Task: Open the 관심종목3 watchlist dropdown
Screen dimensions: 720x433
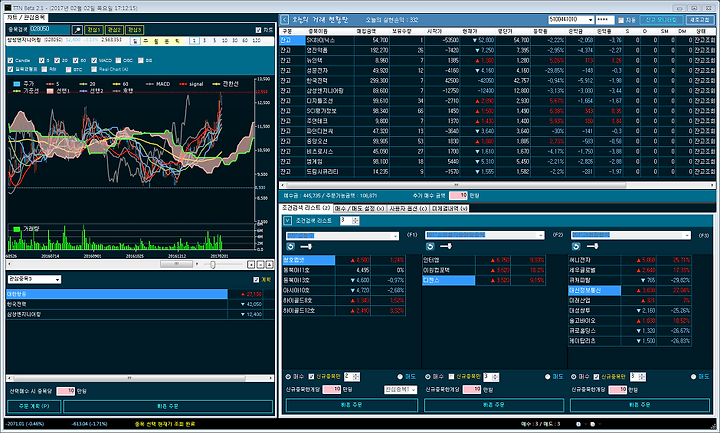Action: point(57,279)
